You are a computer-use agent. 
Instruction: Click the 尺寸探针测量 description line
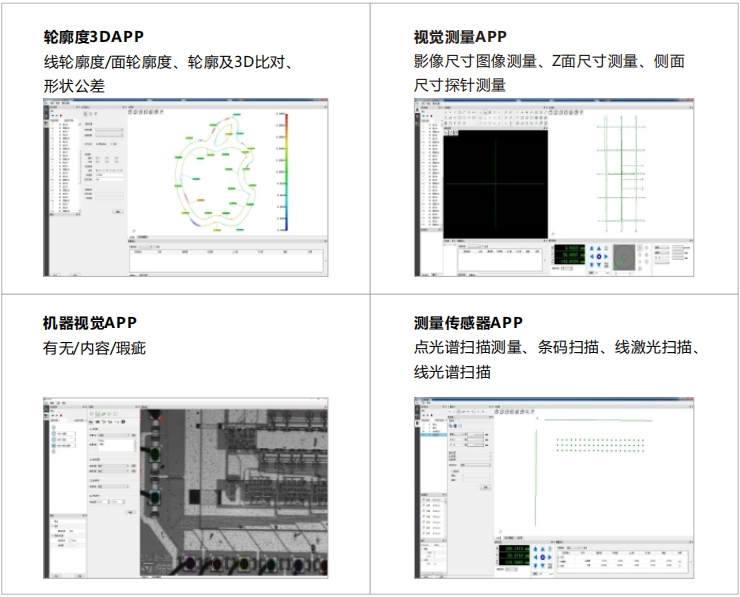click(x=460, y=85)
